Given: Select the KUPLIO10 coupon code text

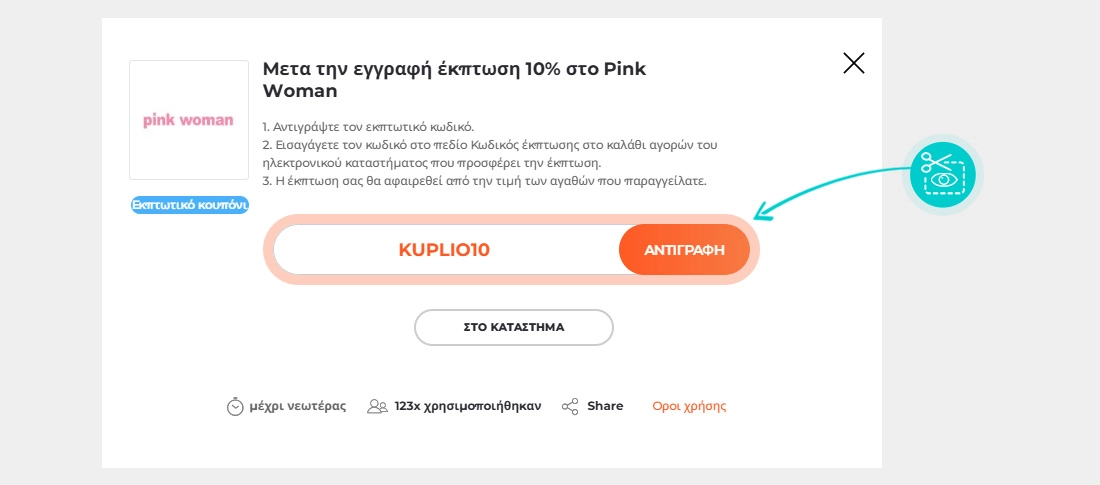Looking at the screenshot, I should pos(444,250).
